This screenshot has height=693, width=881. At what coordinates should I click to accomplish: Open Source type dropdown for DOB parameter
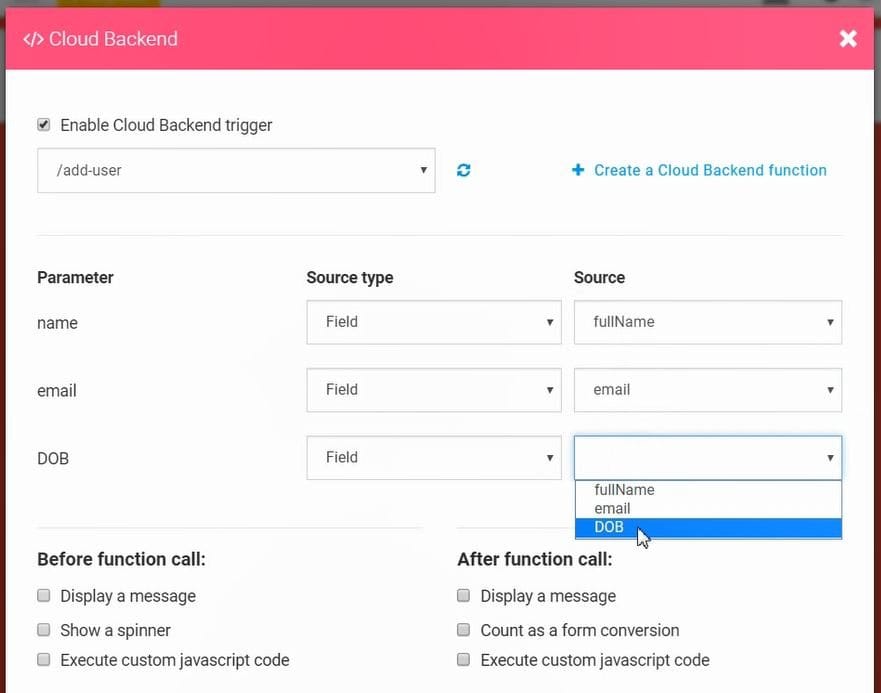(434, 458)
